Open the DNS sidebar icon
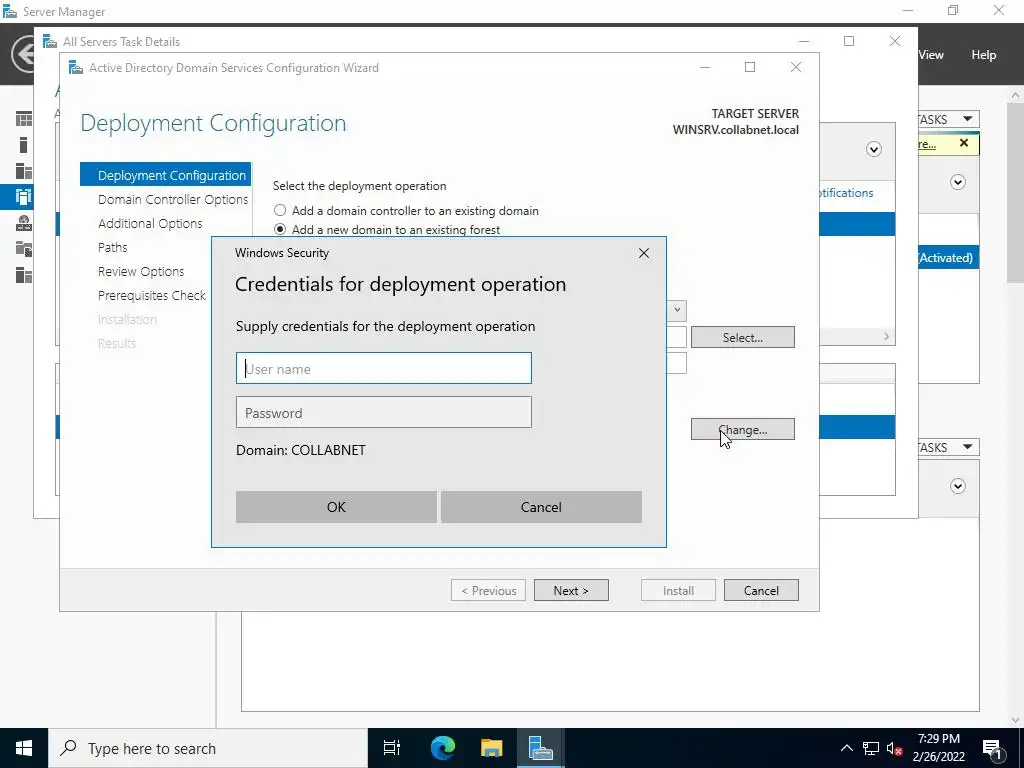The height and width of the screenshot is (768, 1024). pos(24,223)
